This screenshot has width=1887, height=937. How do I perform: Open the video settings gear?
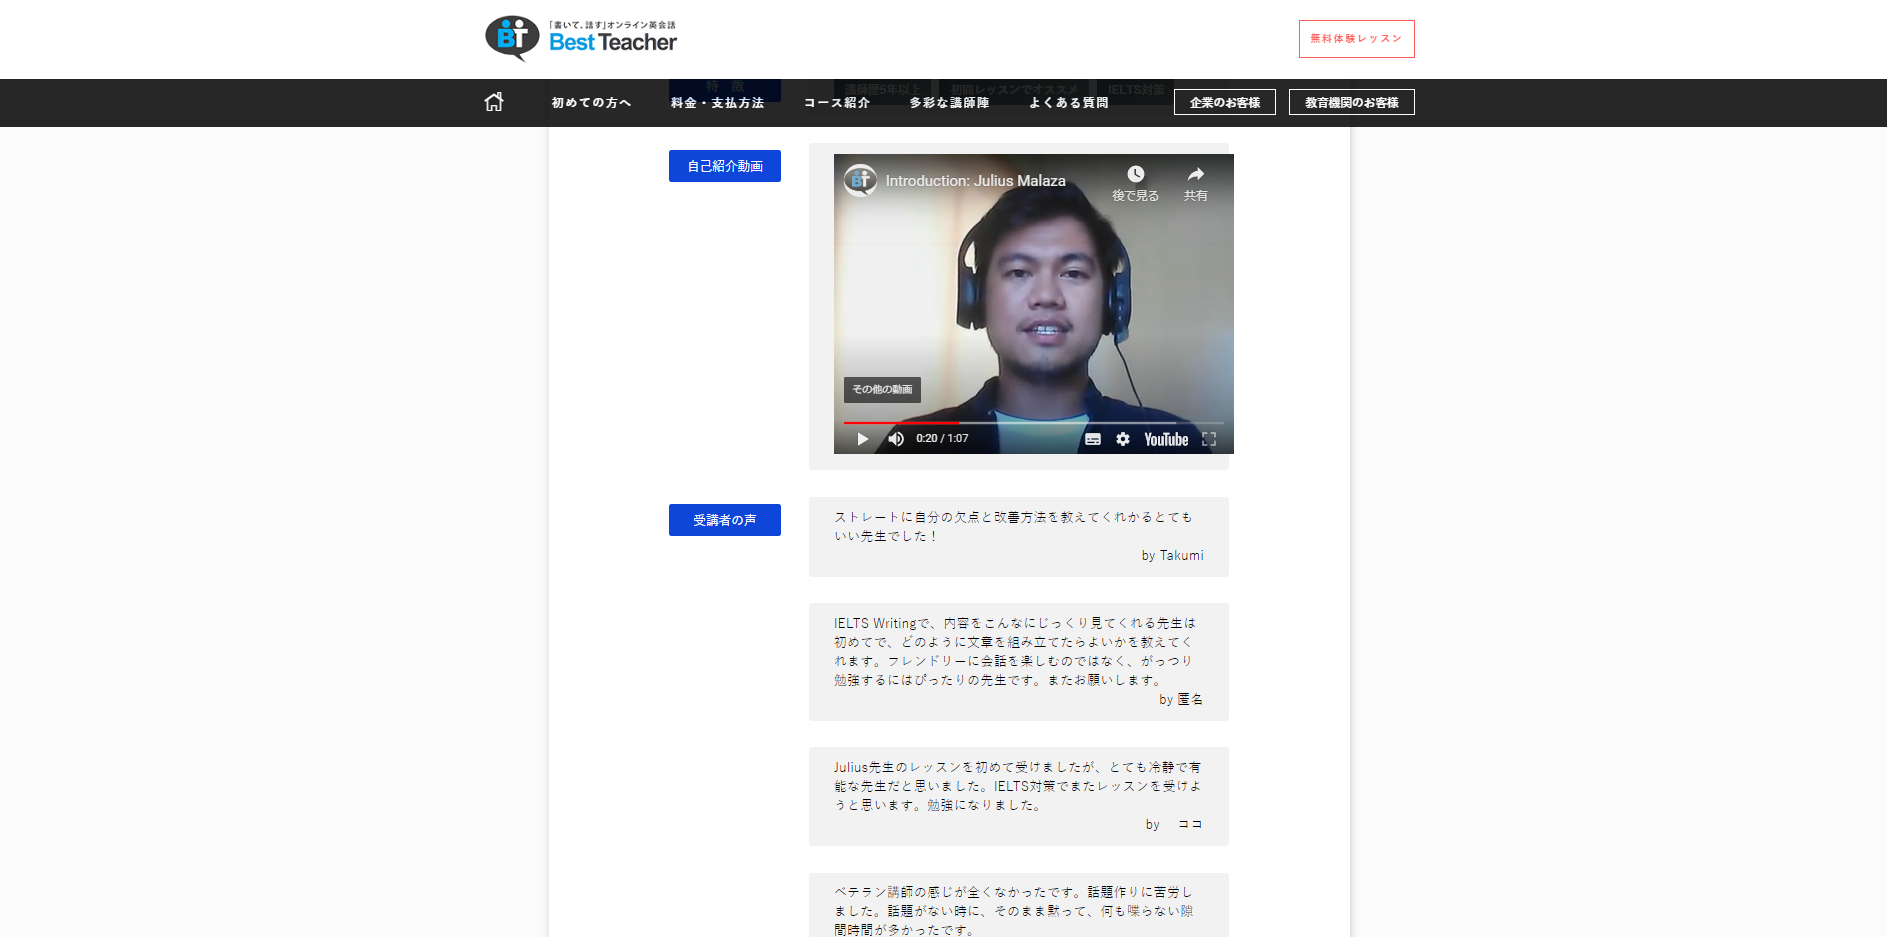pyautogui.click(x=1123, y=439)
